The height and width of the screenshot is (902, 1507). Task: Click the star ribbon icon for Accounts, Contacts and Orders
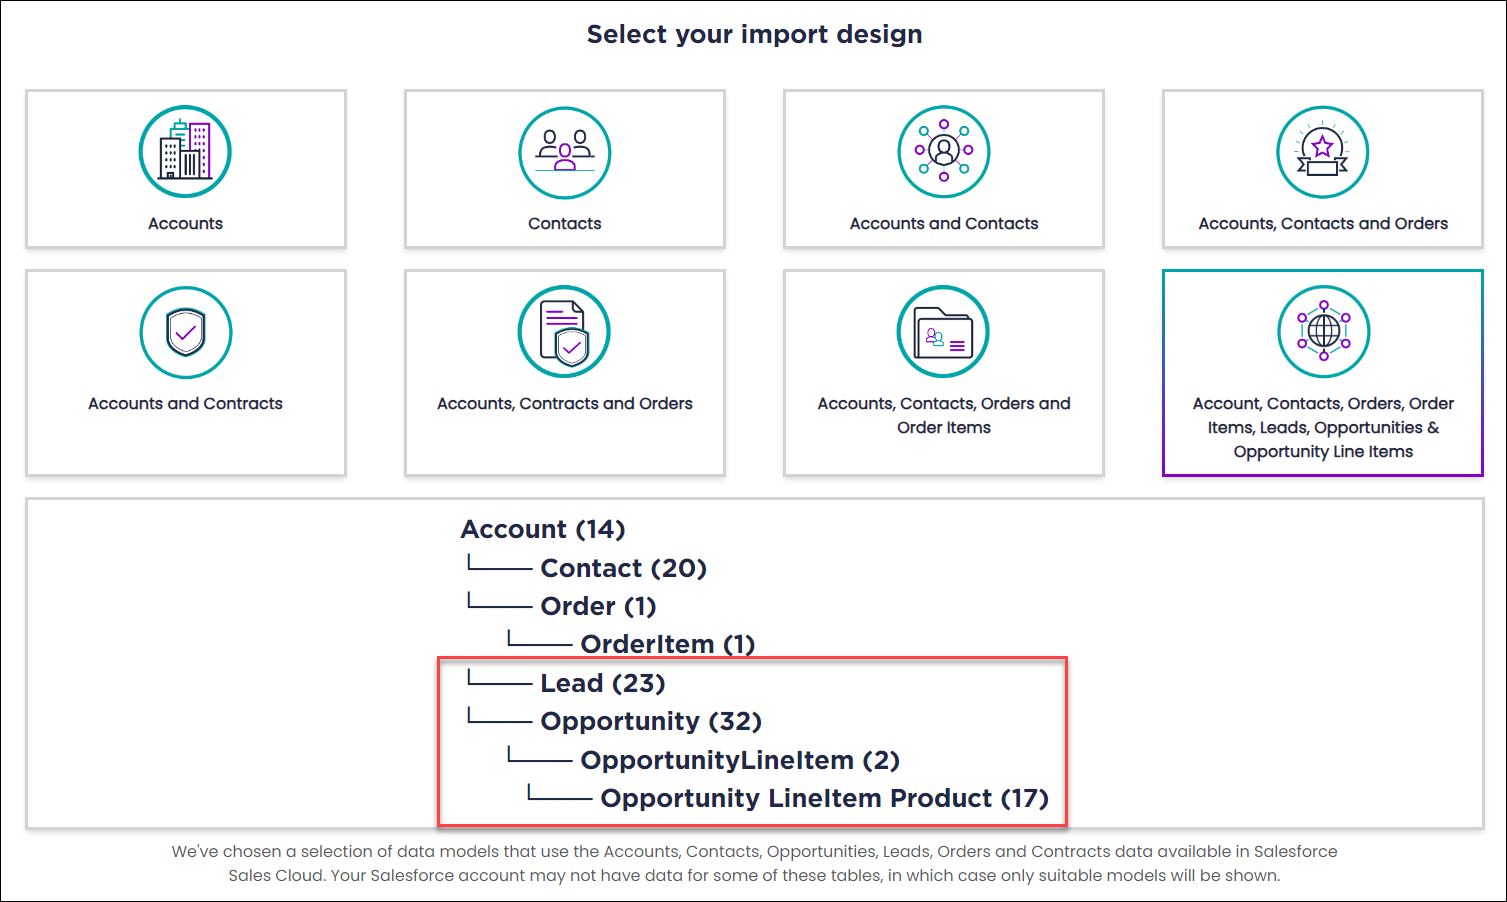(1323, 152)
